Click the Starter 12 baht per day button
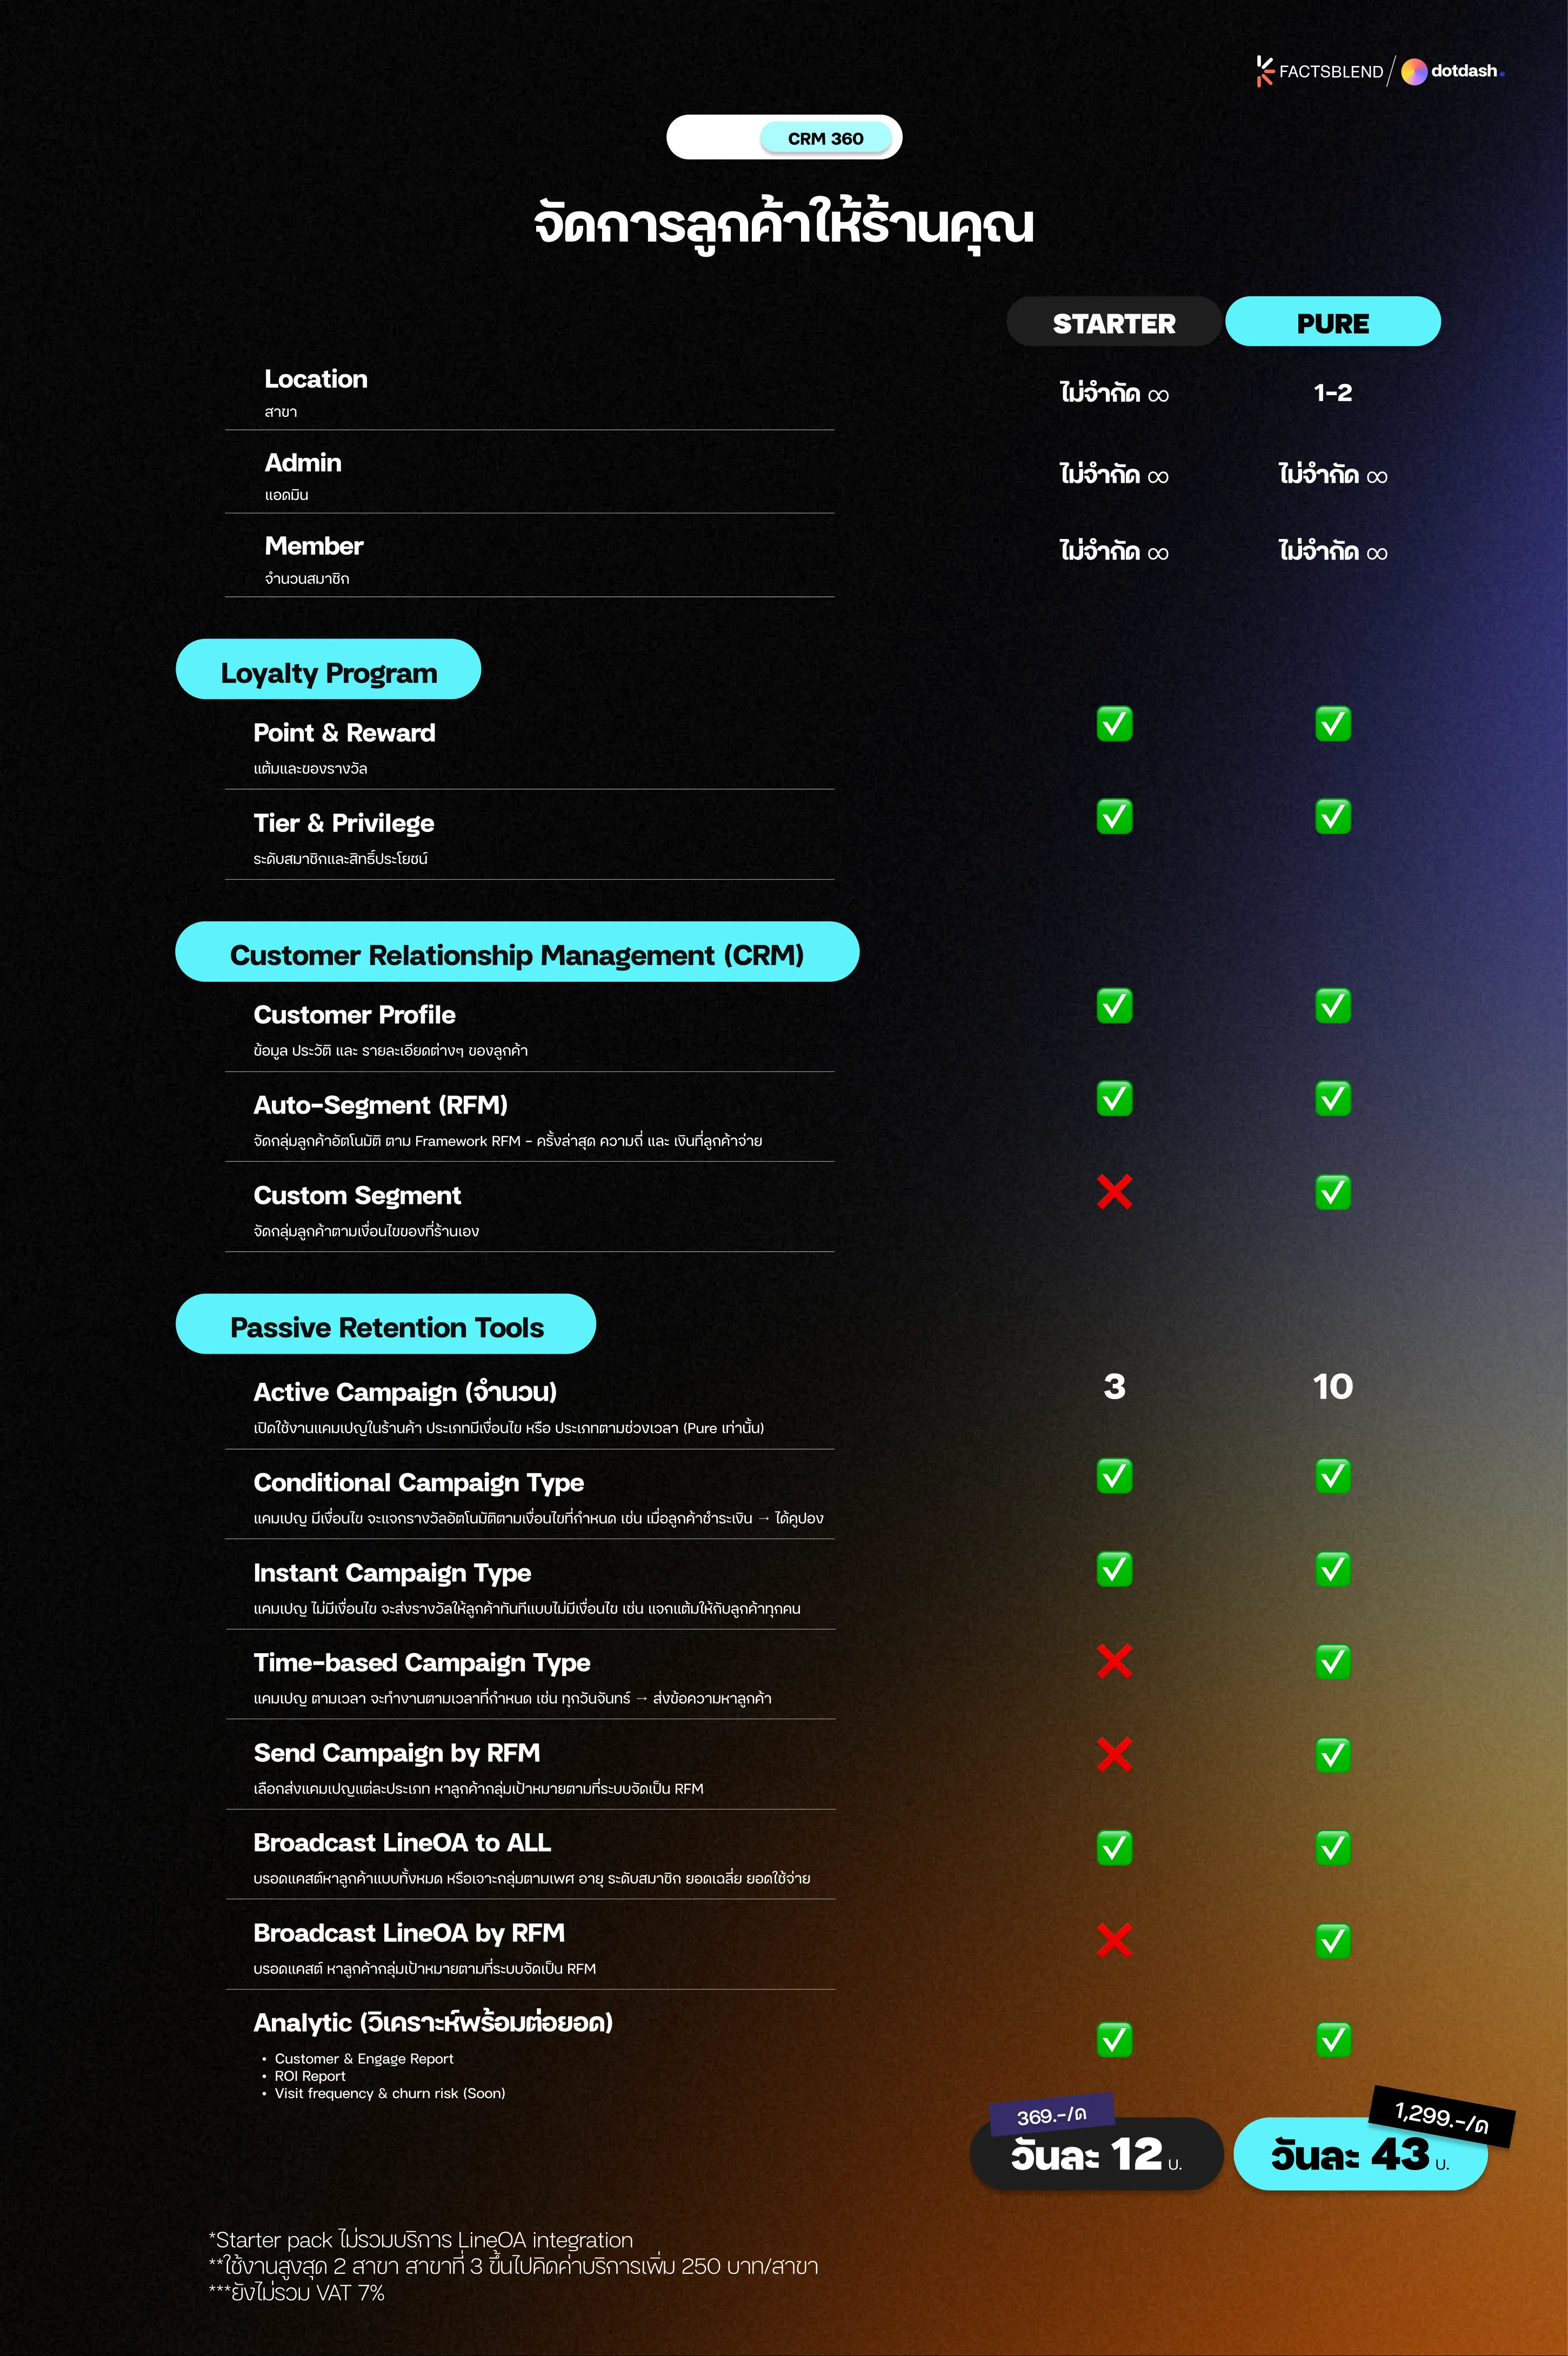 coord(1096,2154)
